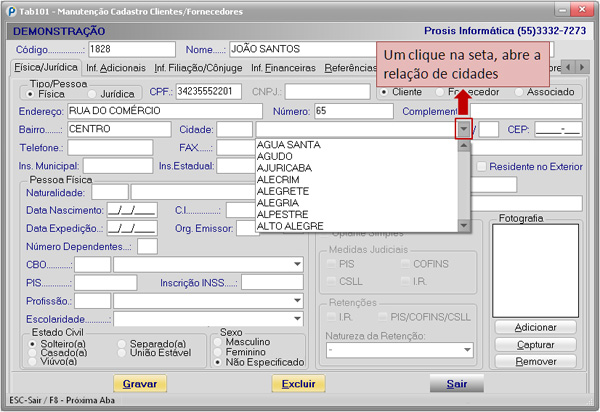Click the Gravar button
Image resolution: width=600 pixels, height=412 pixels.
(140, 384)
